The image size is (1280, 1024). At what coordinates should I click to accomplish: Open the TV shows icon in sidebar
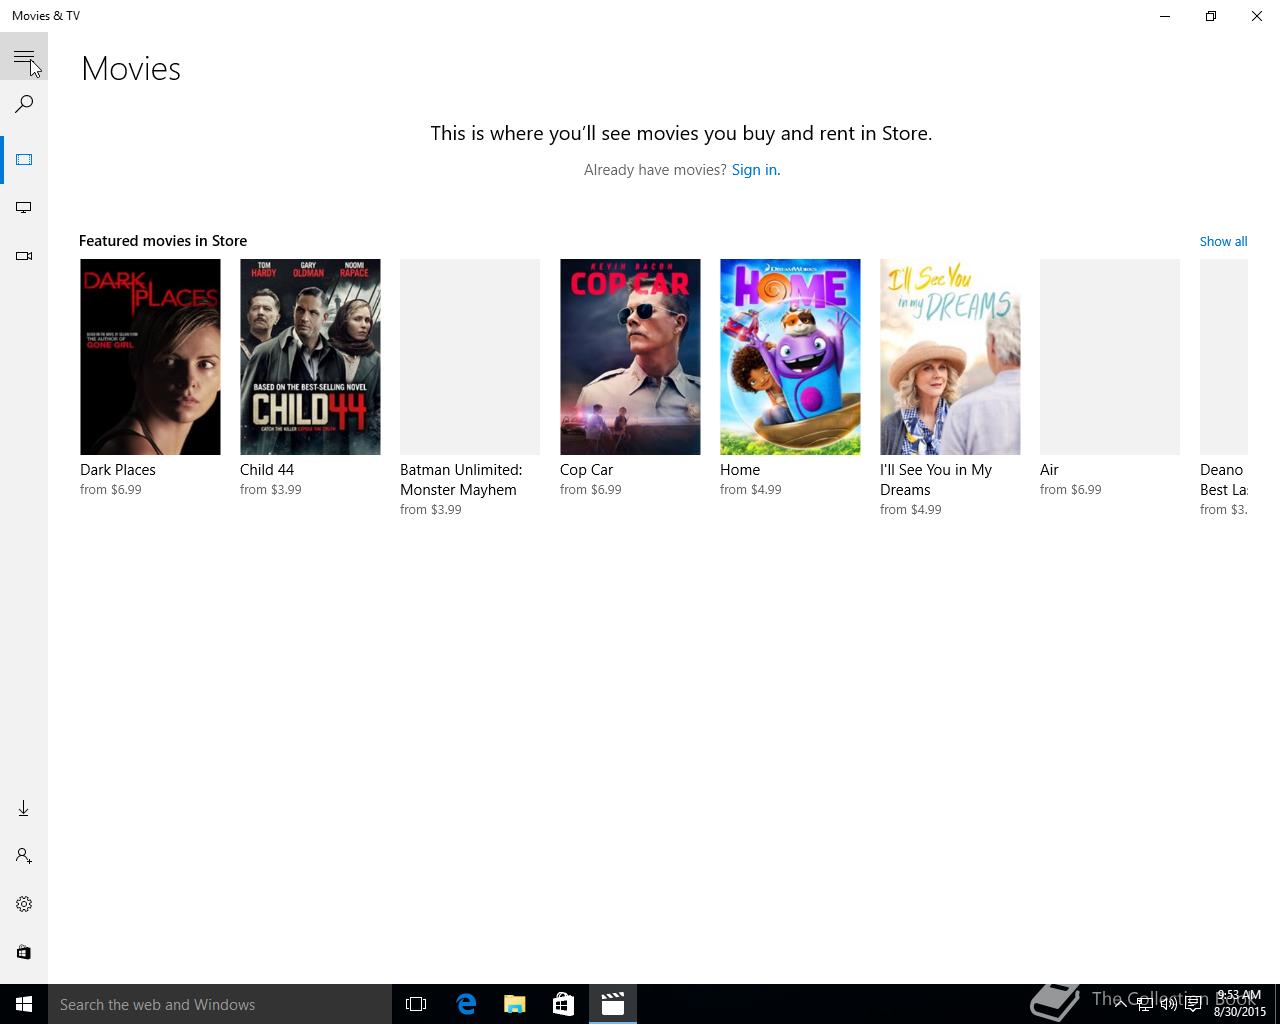click(24, 208)
